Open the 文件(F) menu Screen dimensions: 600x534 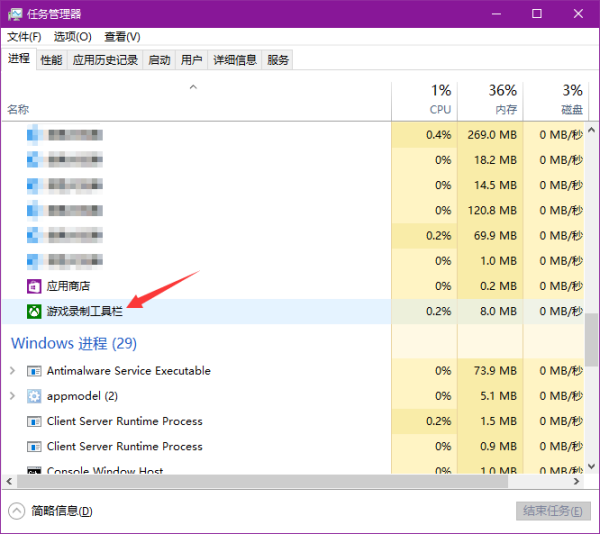(x=24, y=37)
